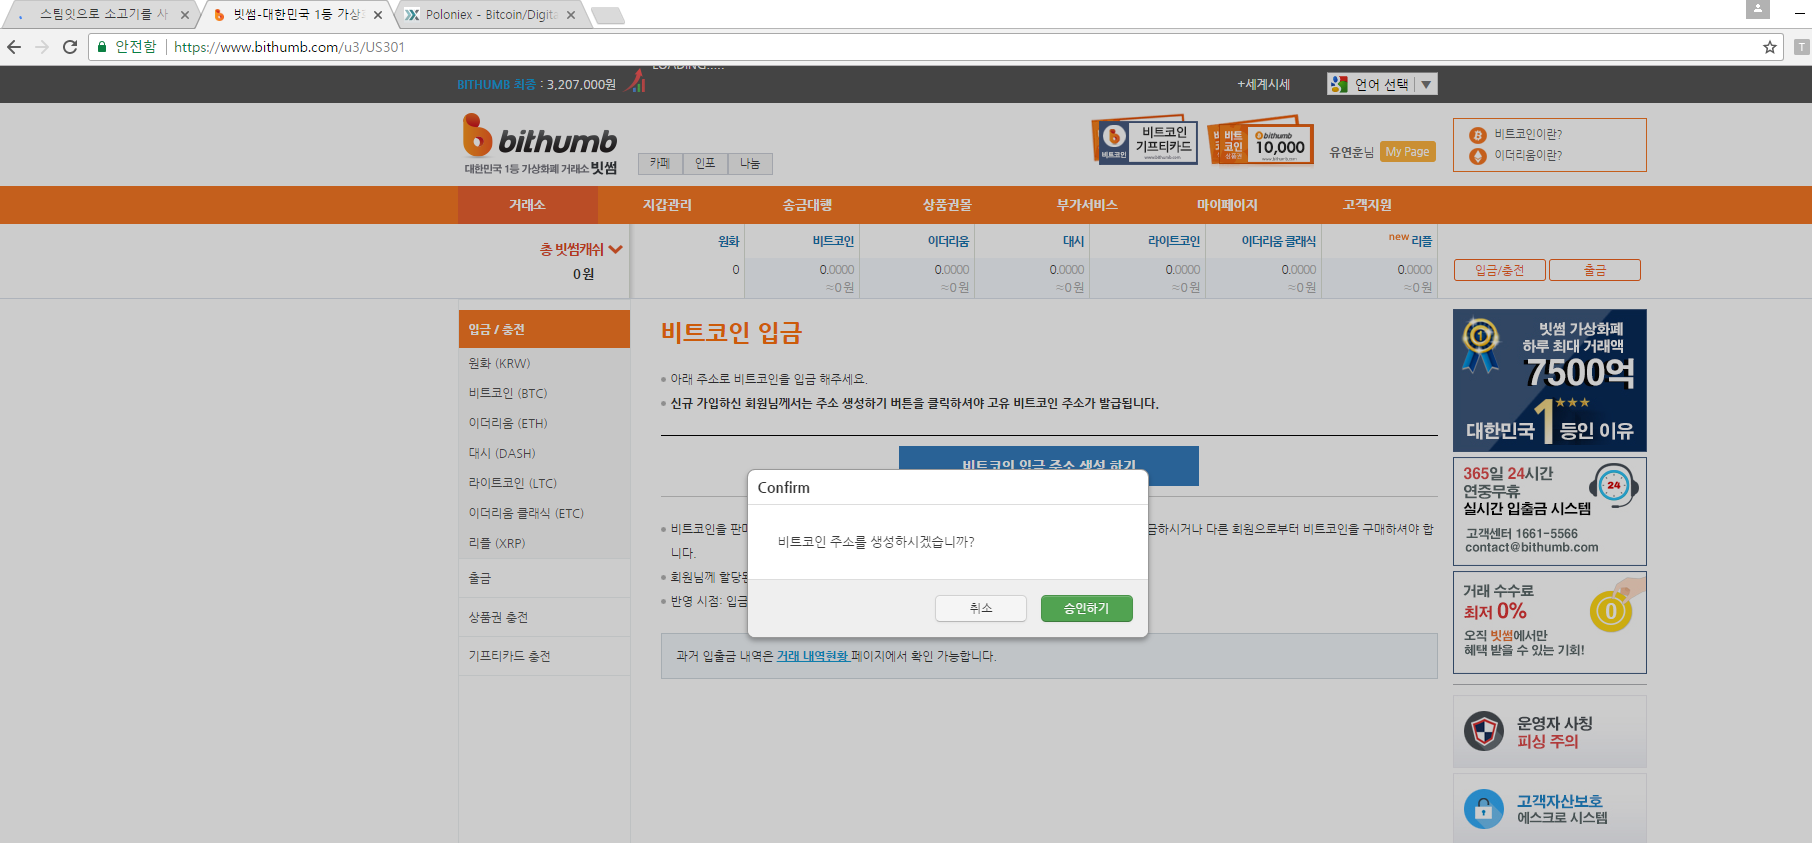The image size is (1812, 843).
Task: Click the lock icon in 고객자산보호 banner
Action: pyautogui.click(x=1484, y=809)
